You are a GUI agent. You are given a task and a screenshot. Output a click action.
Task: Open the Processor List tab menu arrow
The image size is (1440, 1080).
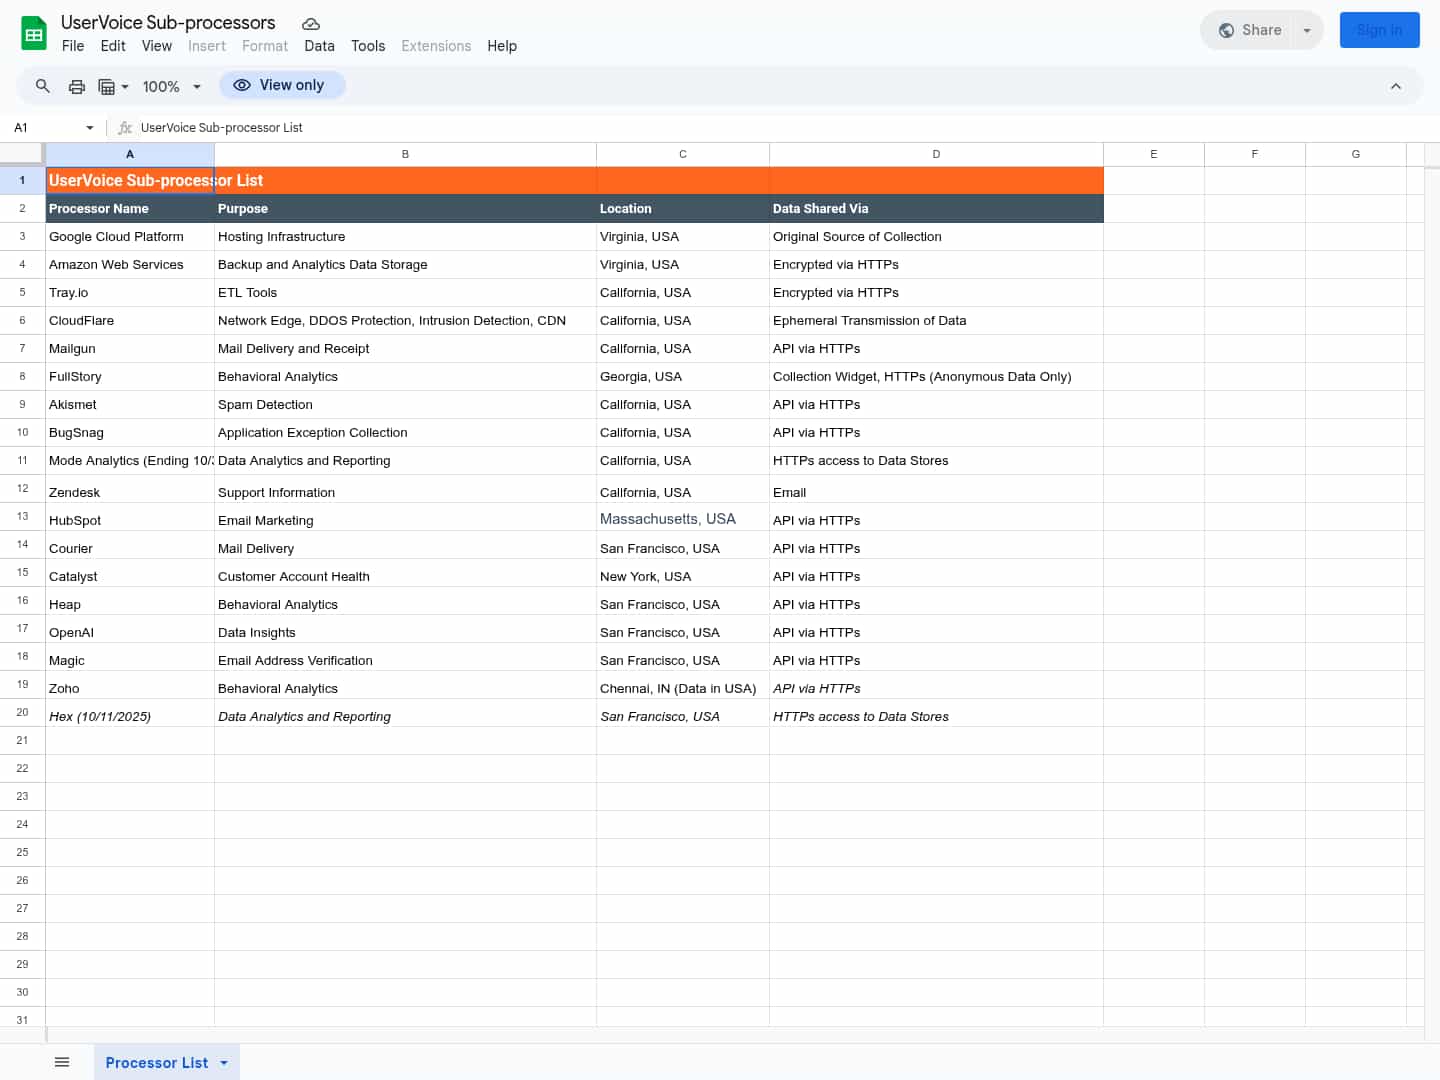(224, 1063)
